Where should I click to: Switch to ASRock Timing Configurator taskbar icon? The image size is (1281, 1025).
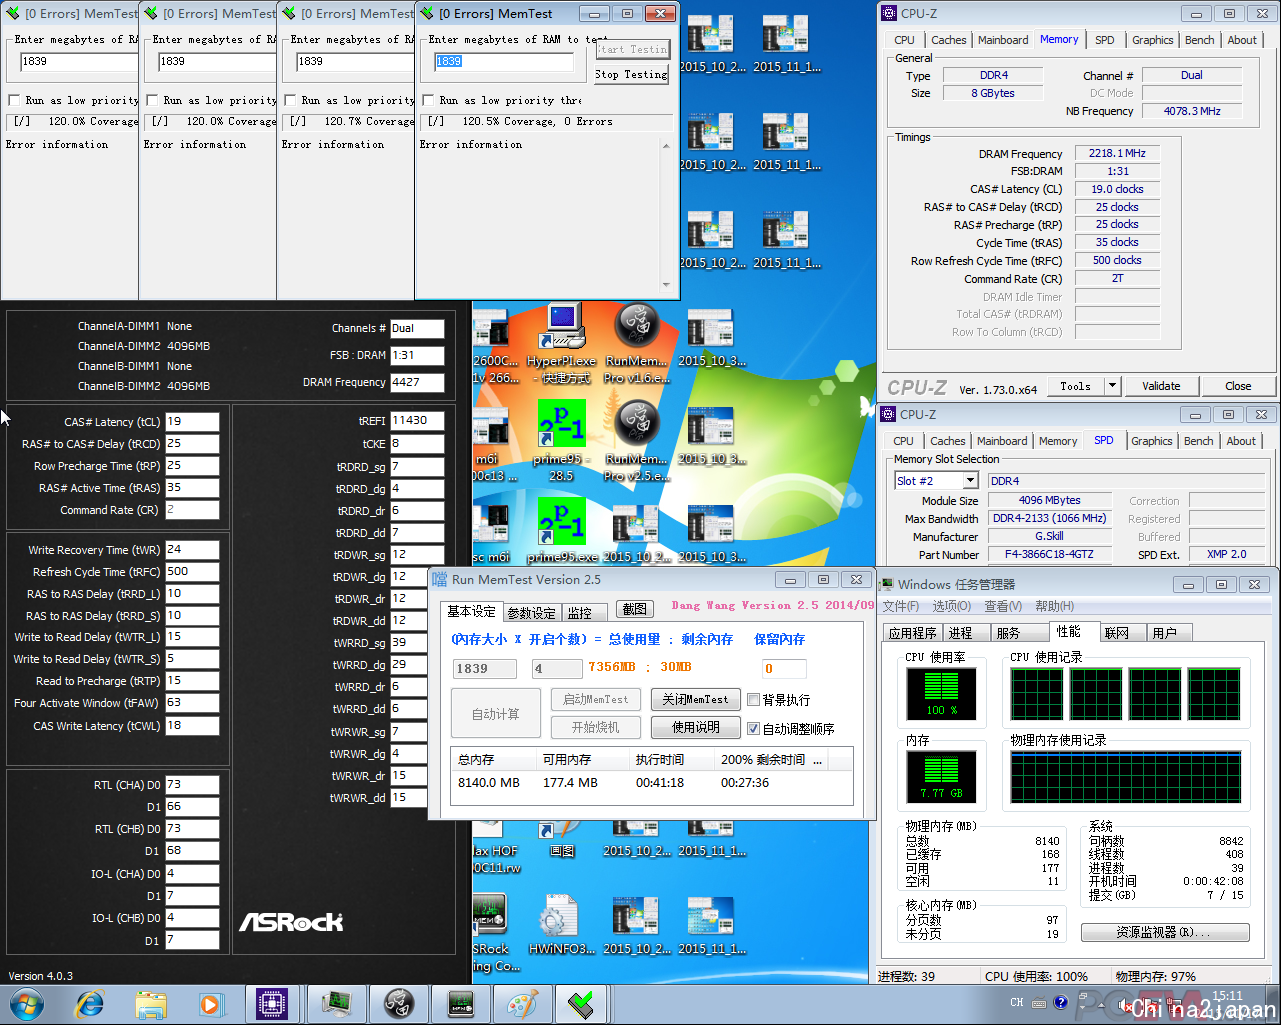tap(461, 1004)
